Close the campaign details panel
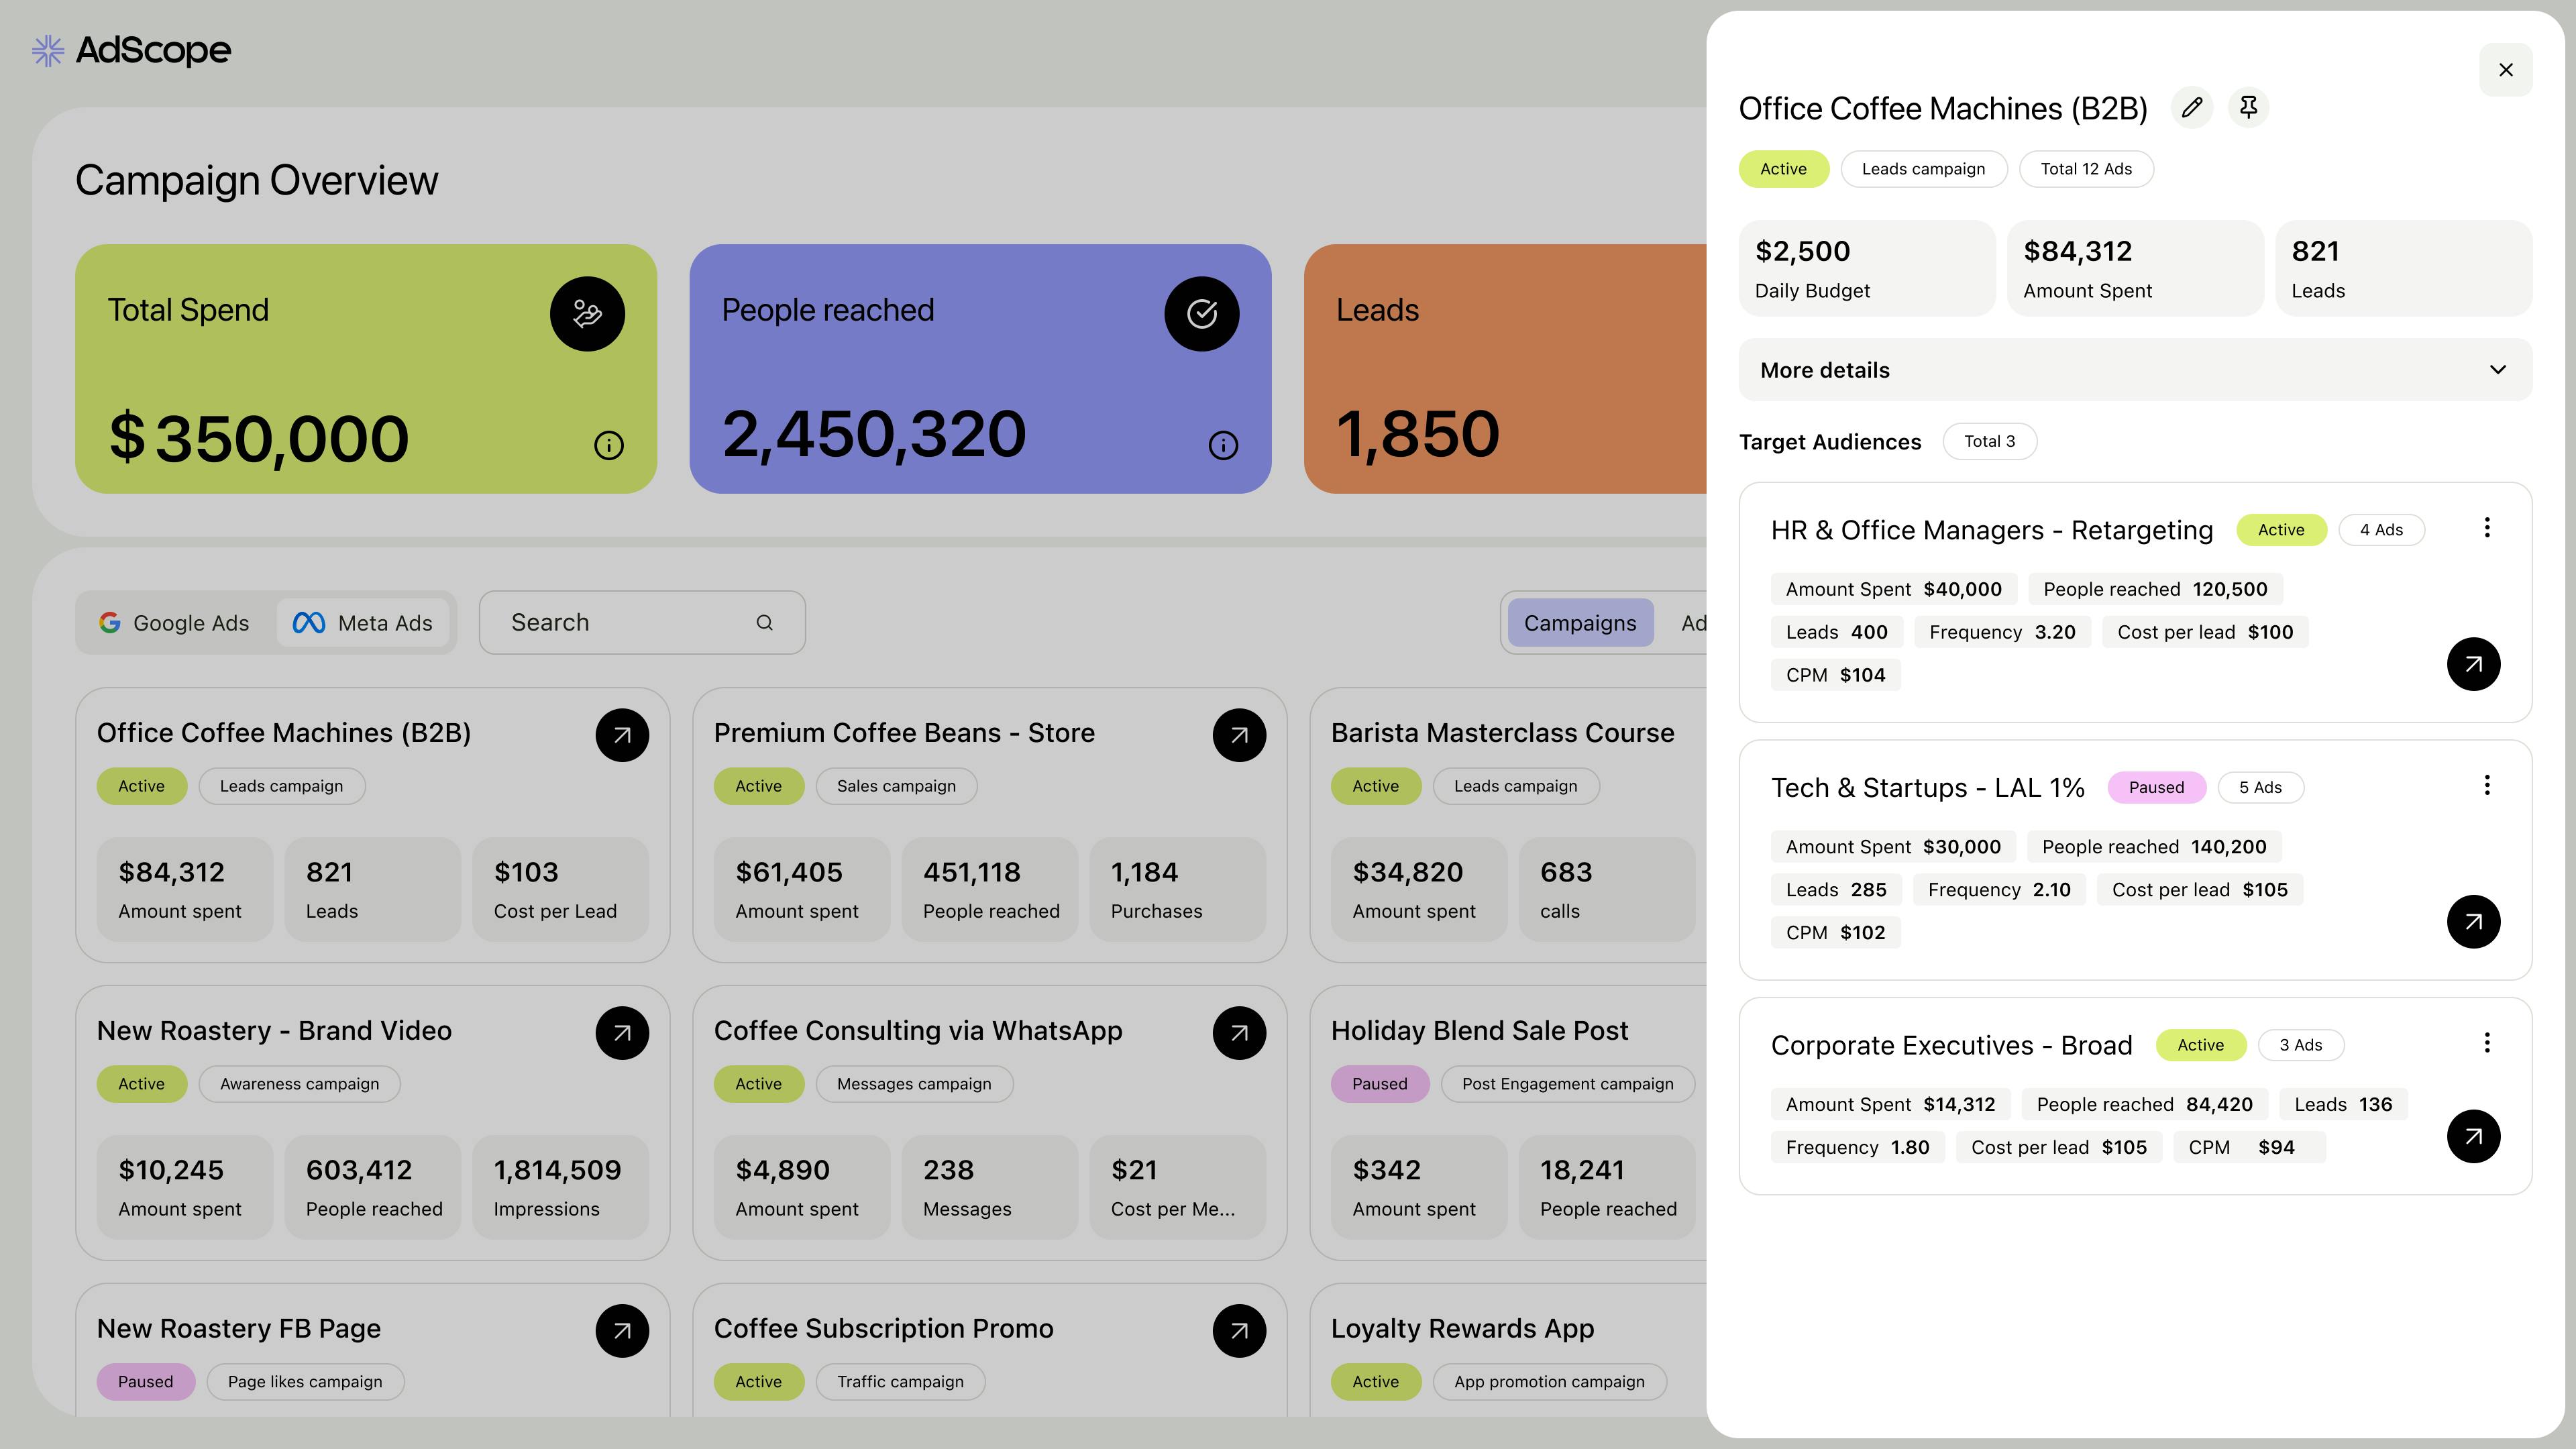 (2505, 70)
